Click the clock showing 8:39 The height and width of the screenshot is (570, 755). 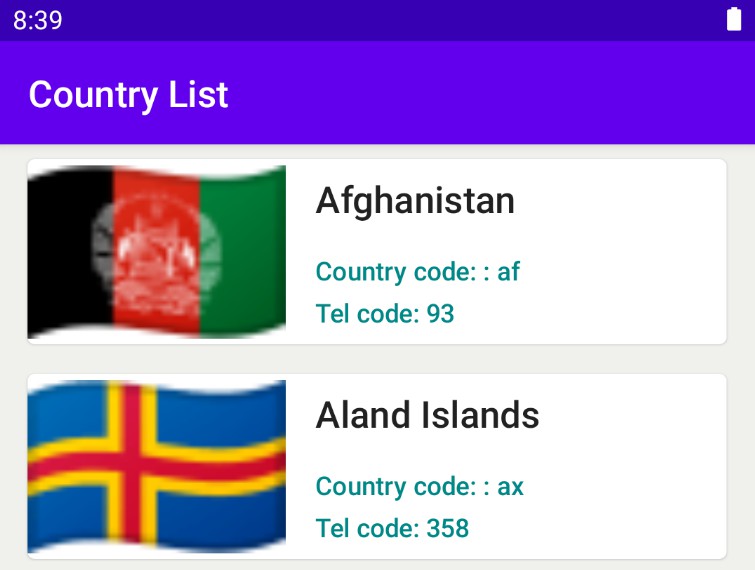pos(38,20)
